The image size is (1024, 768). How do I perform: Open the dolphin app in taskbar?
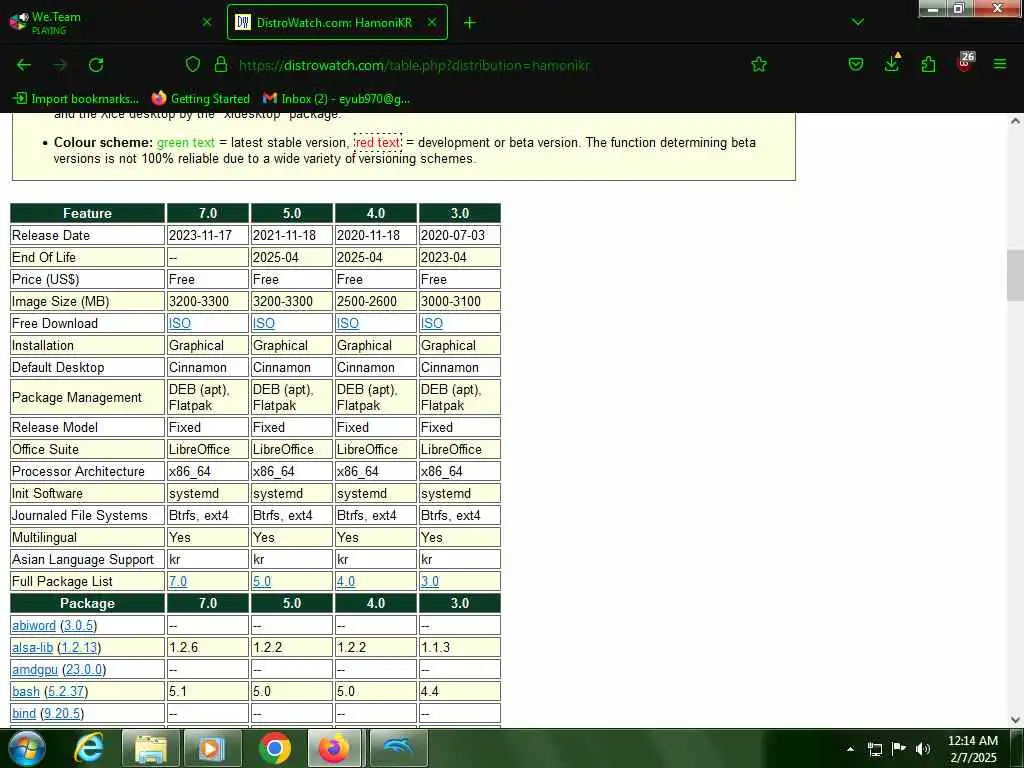398,748
